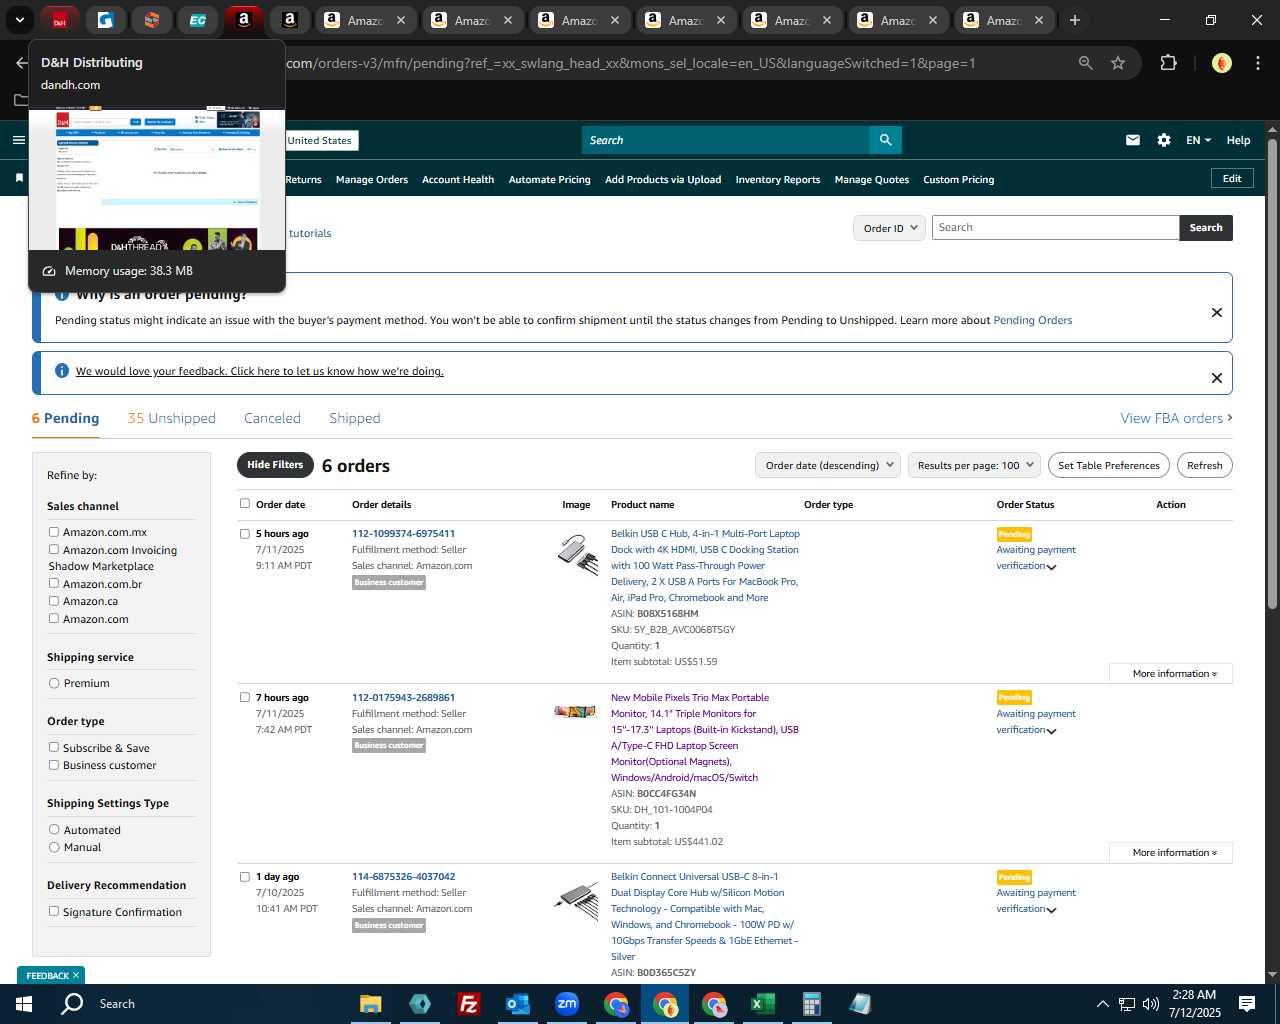Open order link 112-1099374-6975411

tap(403, 533)
